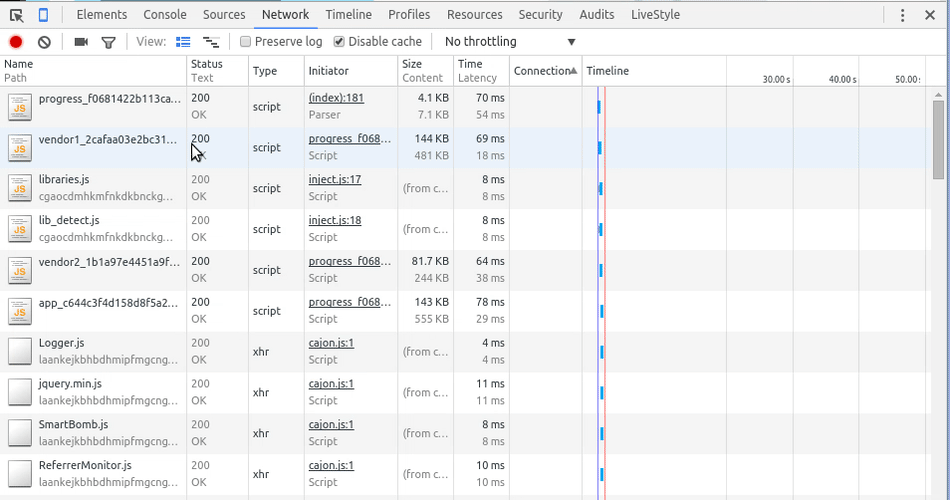This screenshot has width=950, height=500.
Task: Click the inspect element picker icon
Action: coord(17,15)
